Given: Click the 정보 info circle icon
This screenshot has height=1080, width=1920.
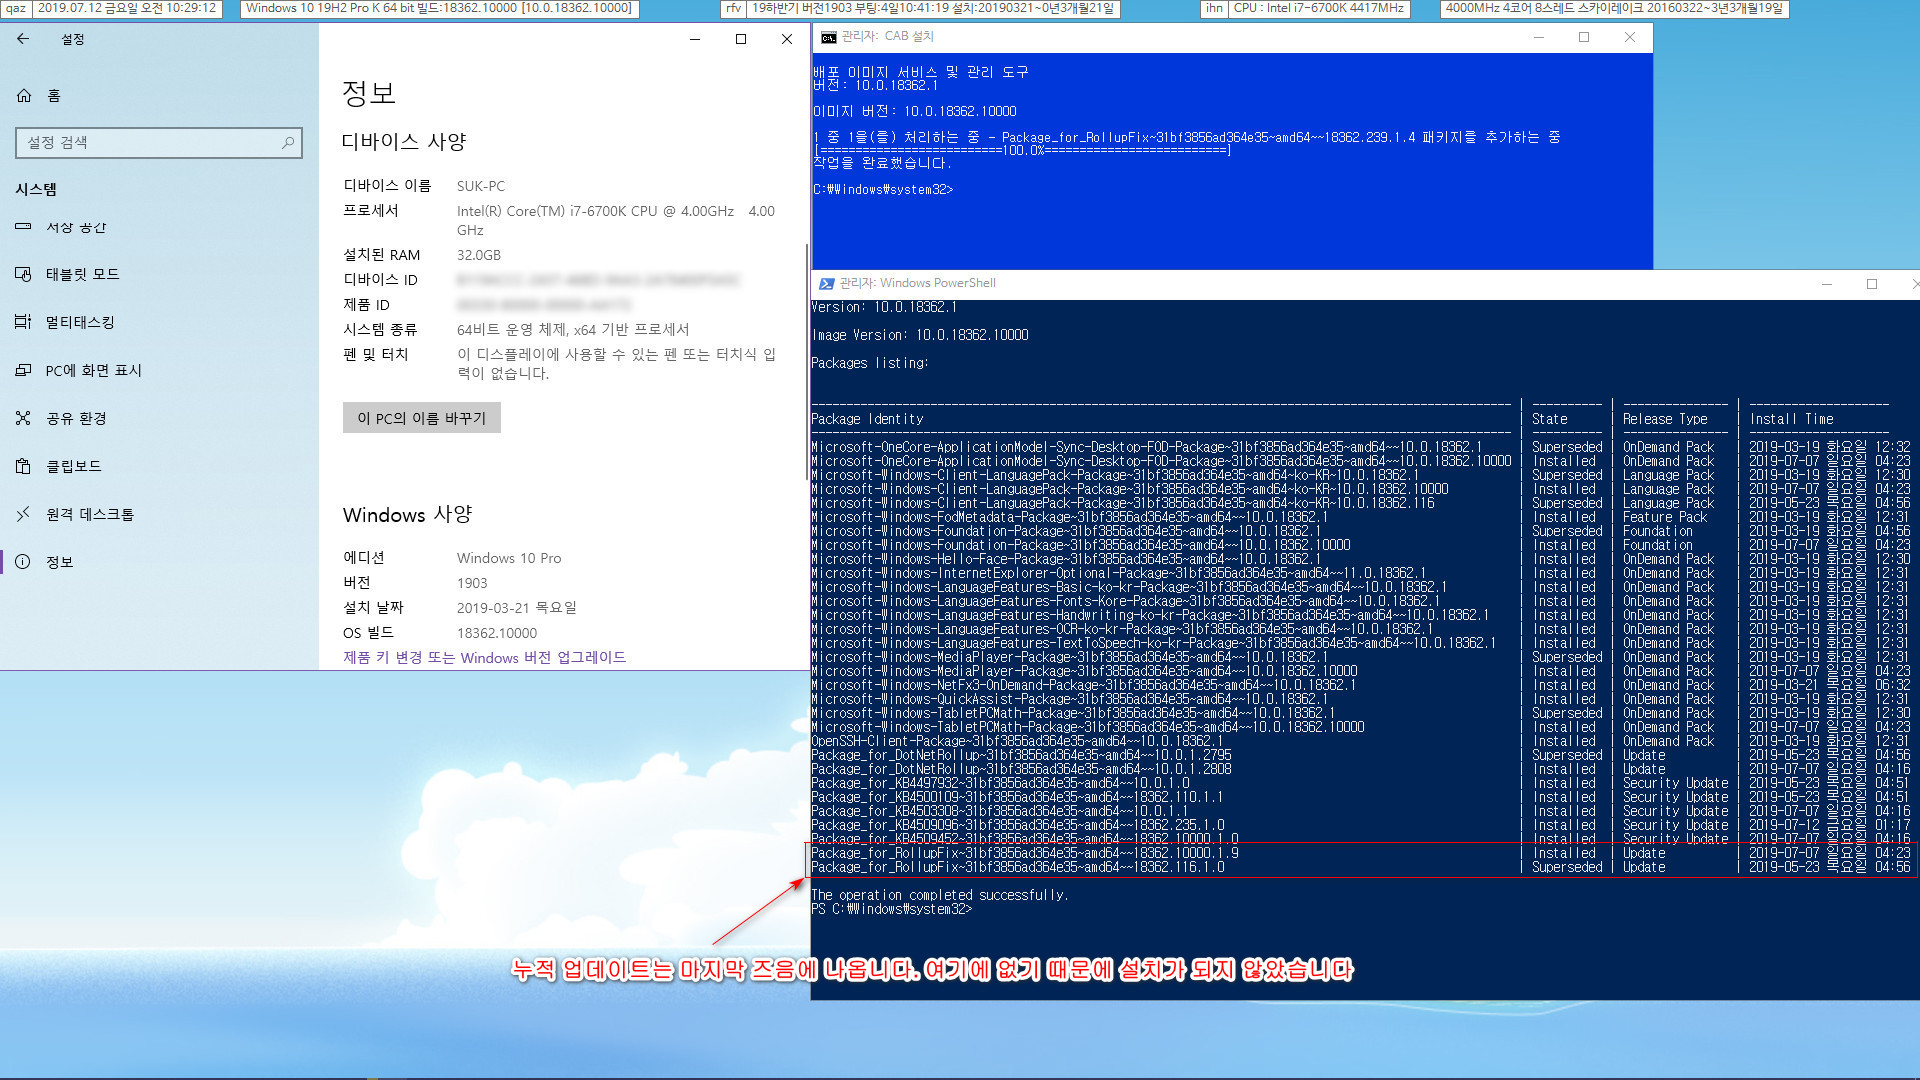Looking at the screenshot, I should pos(23,562).
